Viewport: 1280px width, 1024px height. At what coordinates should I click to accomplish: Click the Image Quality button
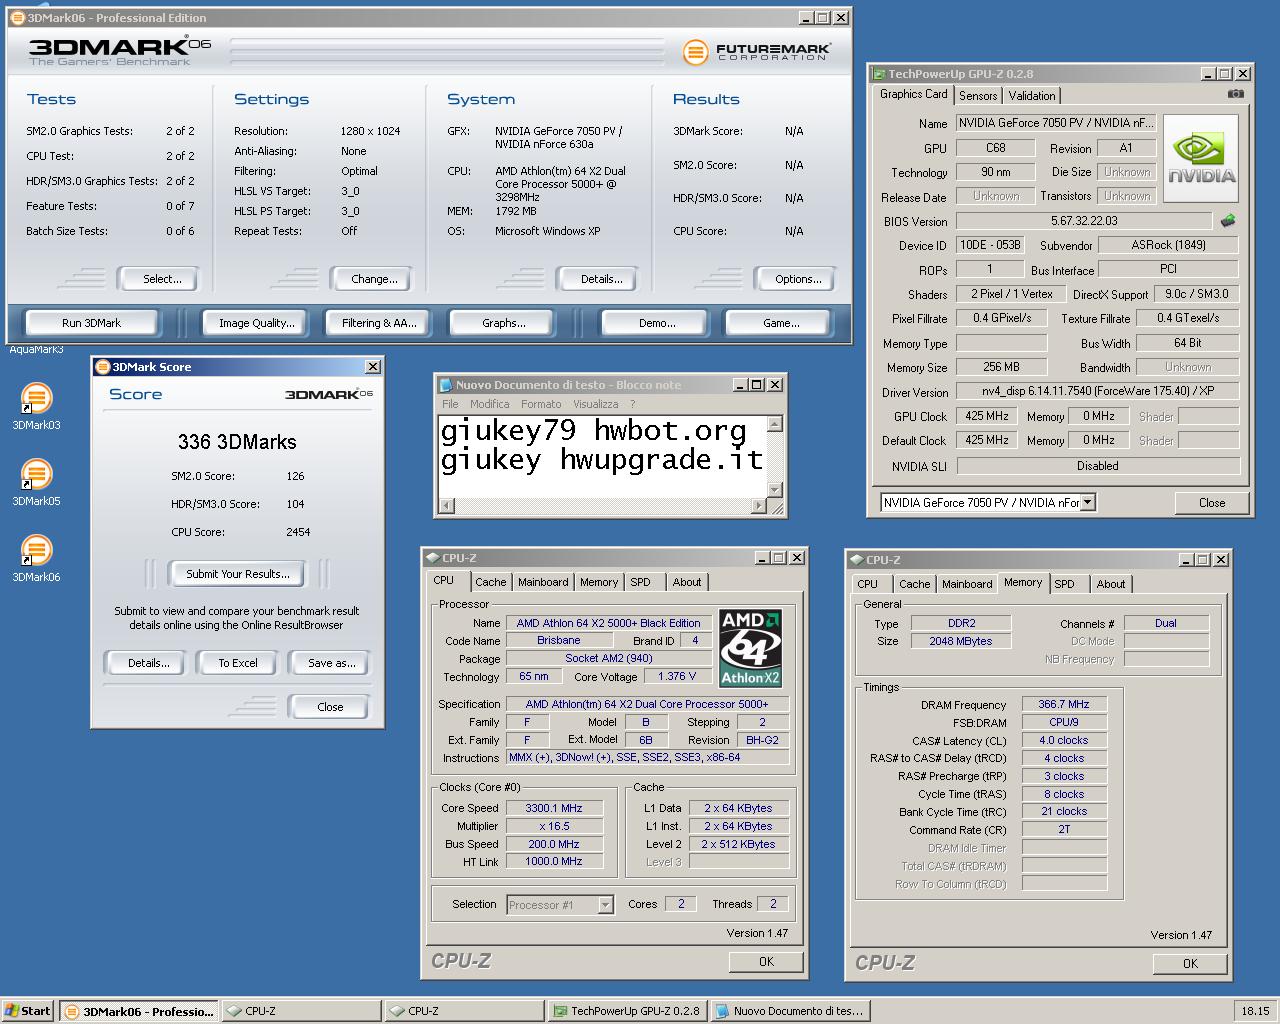257,323
